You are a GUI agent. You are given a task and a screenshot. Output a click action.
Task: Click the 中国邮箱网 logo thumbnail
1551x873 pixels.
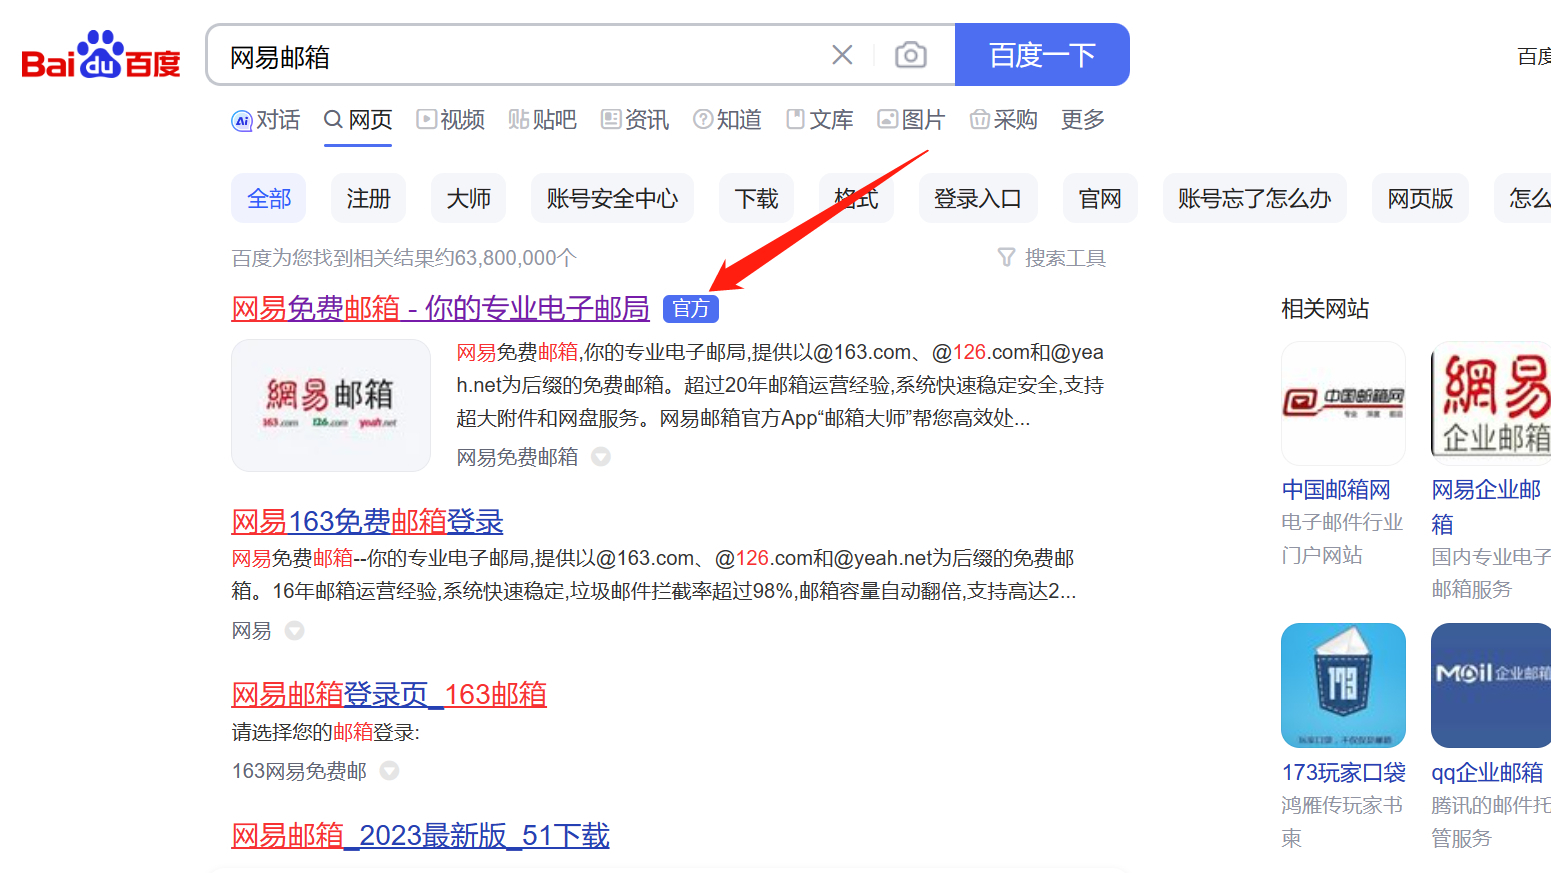tap(1343, 403)
